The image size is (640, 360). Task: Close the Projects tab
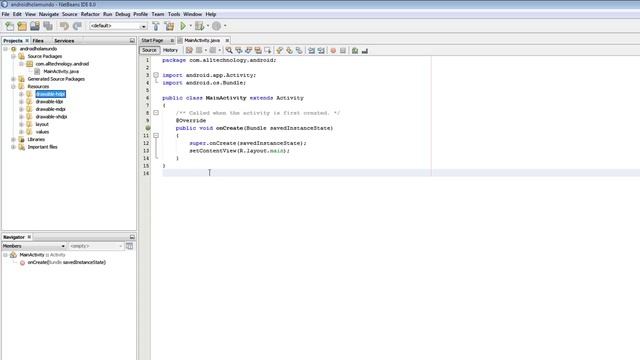(x=27, y=41)
